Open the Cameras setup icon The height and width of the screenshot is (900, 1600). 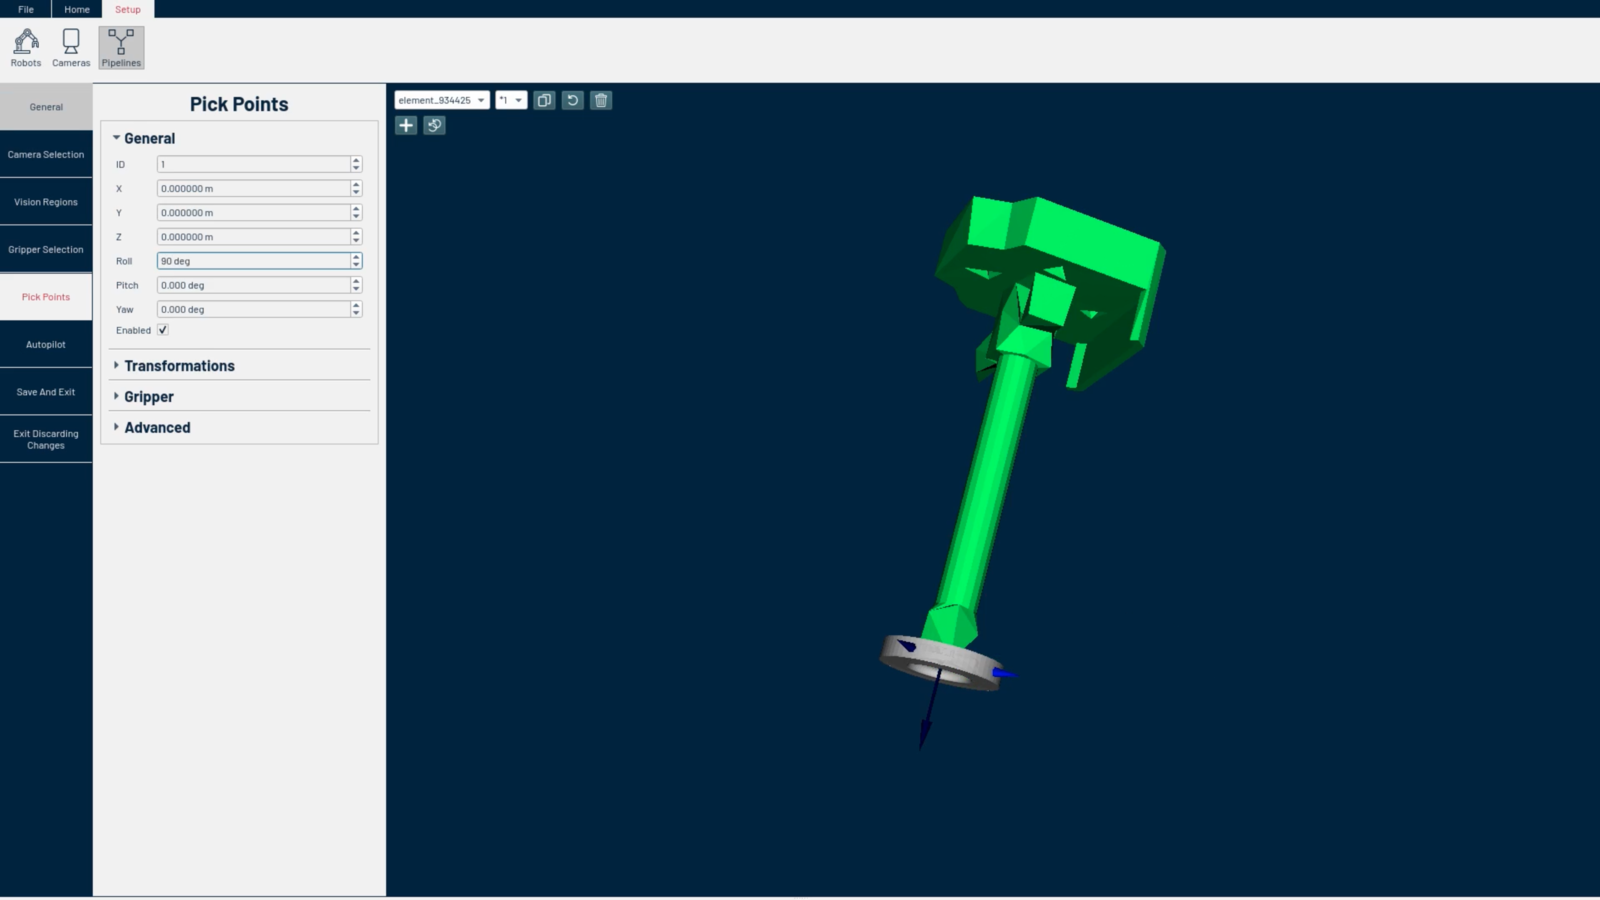(70, 46)
